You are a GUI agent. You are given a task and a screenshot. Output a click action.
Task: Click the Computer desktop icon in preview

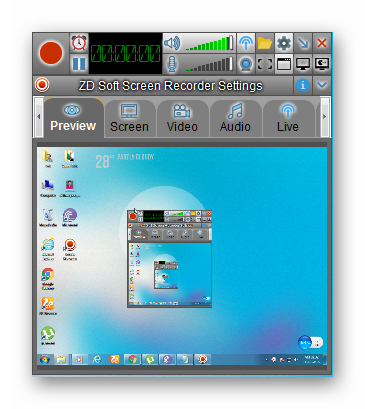(48, 188)
